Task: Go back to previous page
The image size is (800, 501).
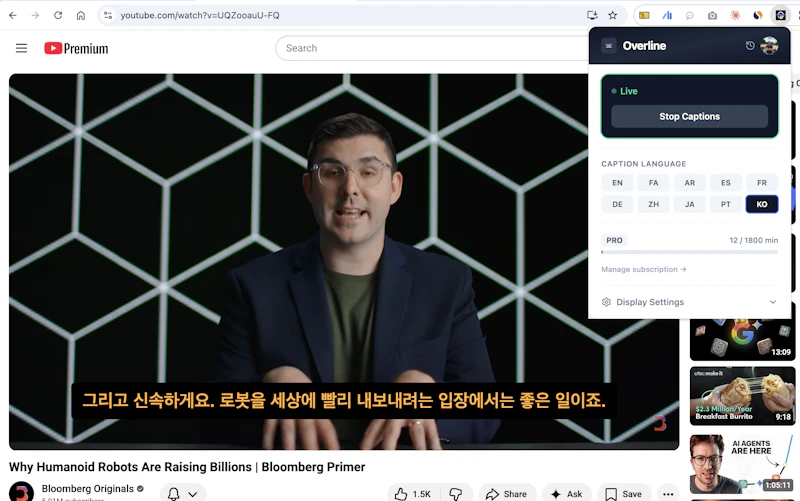Action: pyautogui.click(x=13, y=15)
